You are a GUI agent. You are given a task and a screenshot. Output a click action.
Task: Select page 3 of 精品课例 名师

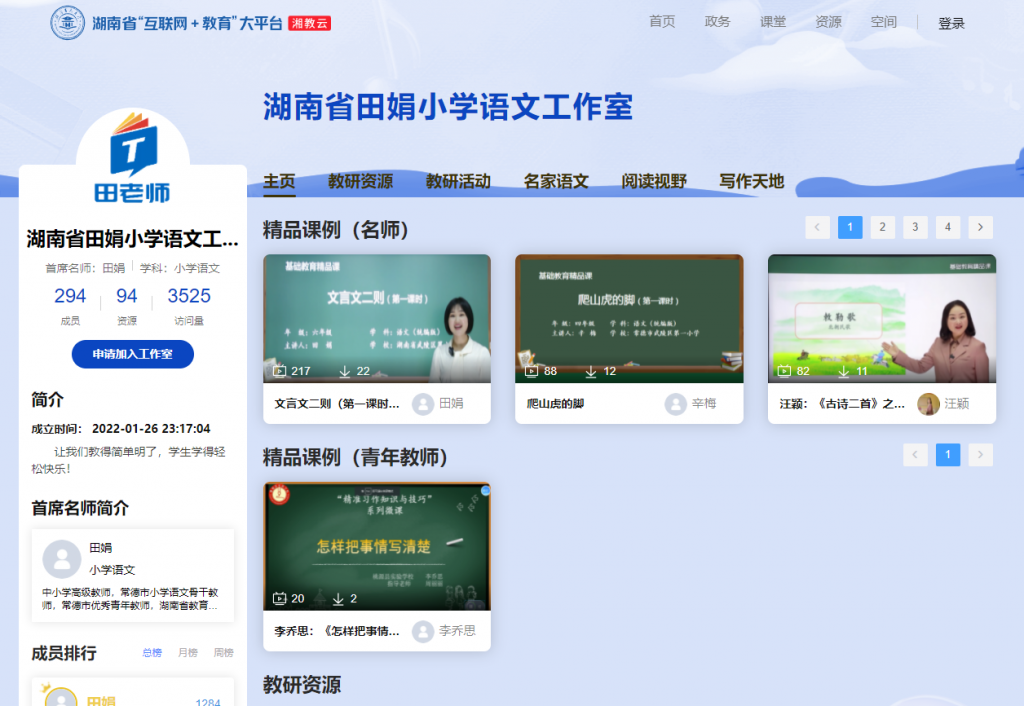coord(915,227)
